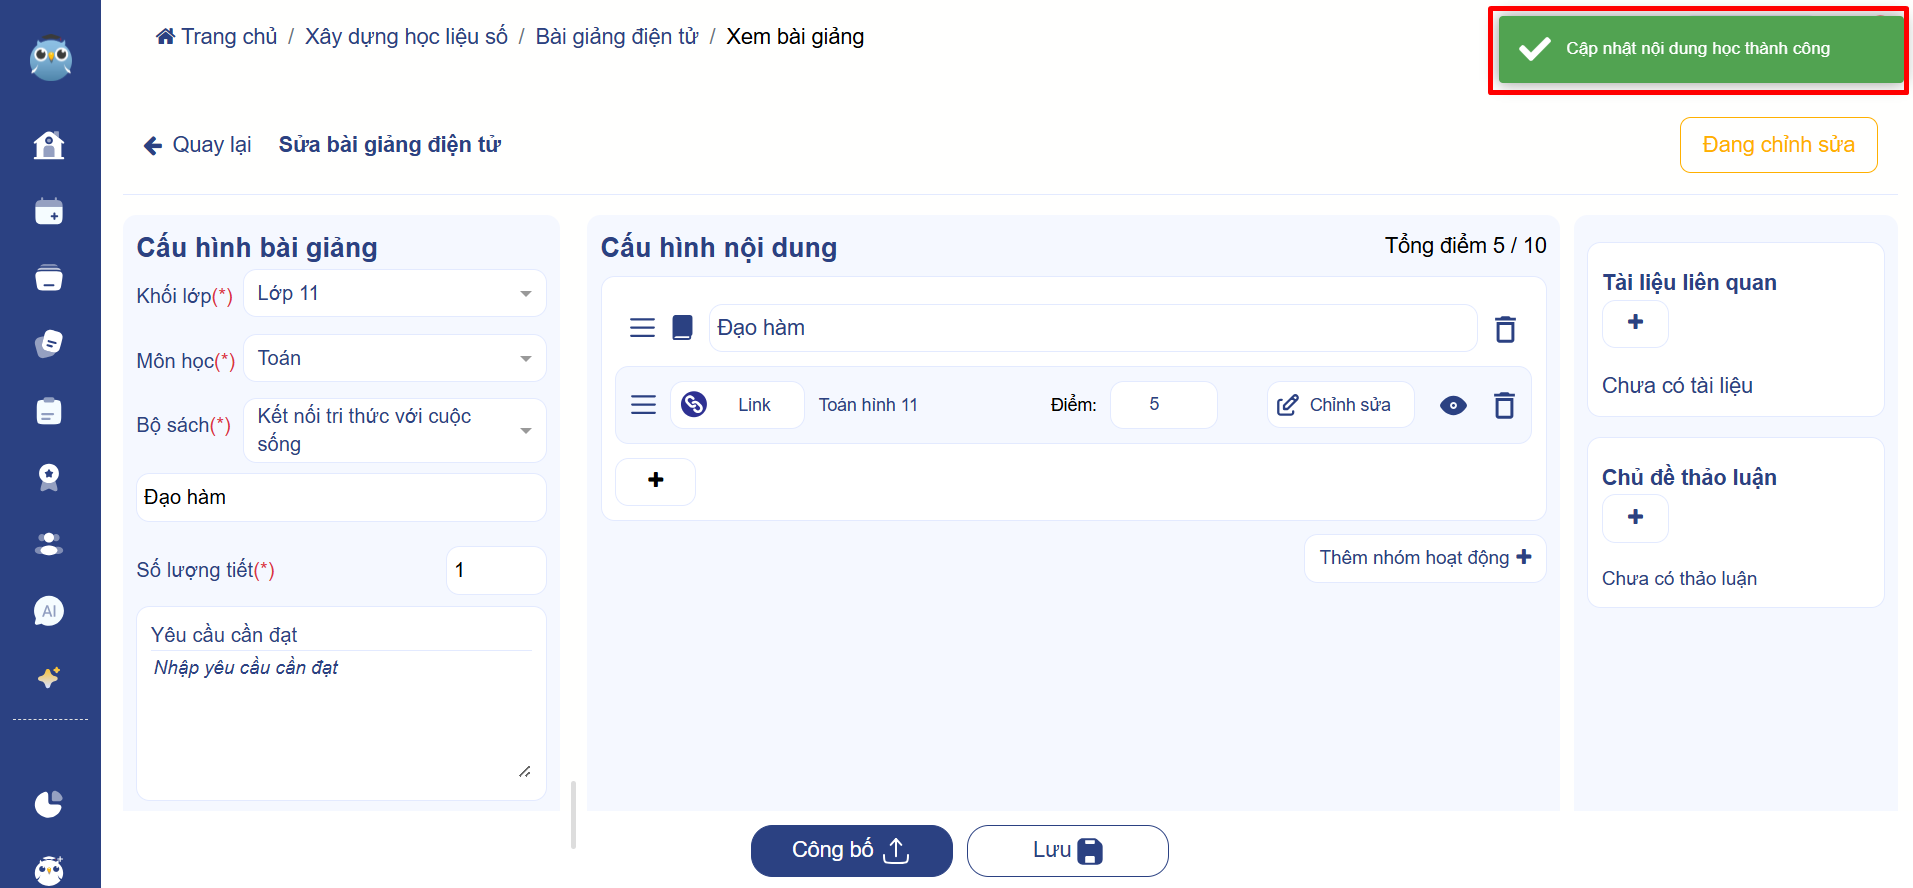Navigate to Bài giảng điện tử breadcrumb
Screen dimensions: 1913x888
click(x=616, y=37)
